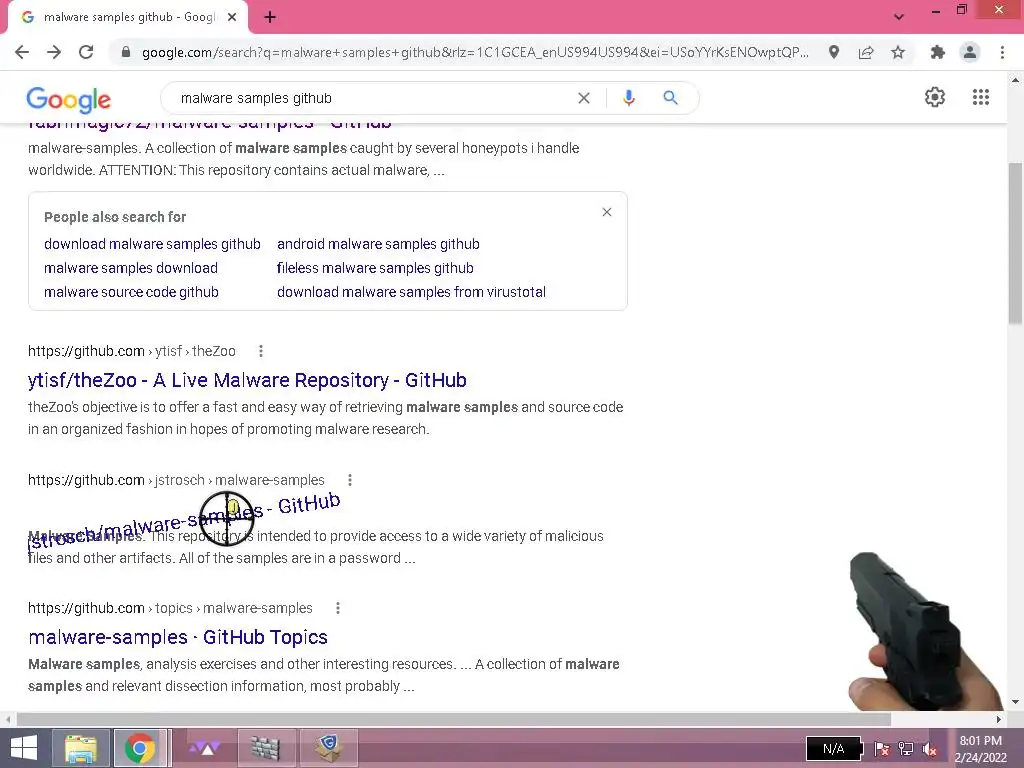
Task: Open the Windows Start menu
Action: (x=24, y=748)
